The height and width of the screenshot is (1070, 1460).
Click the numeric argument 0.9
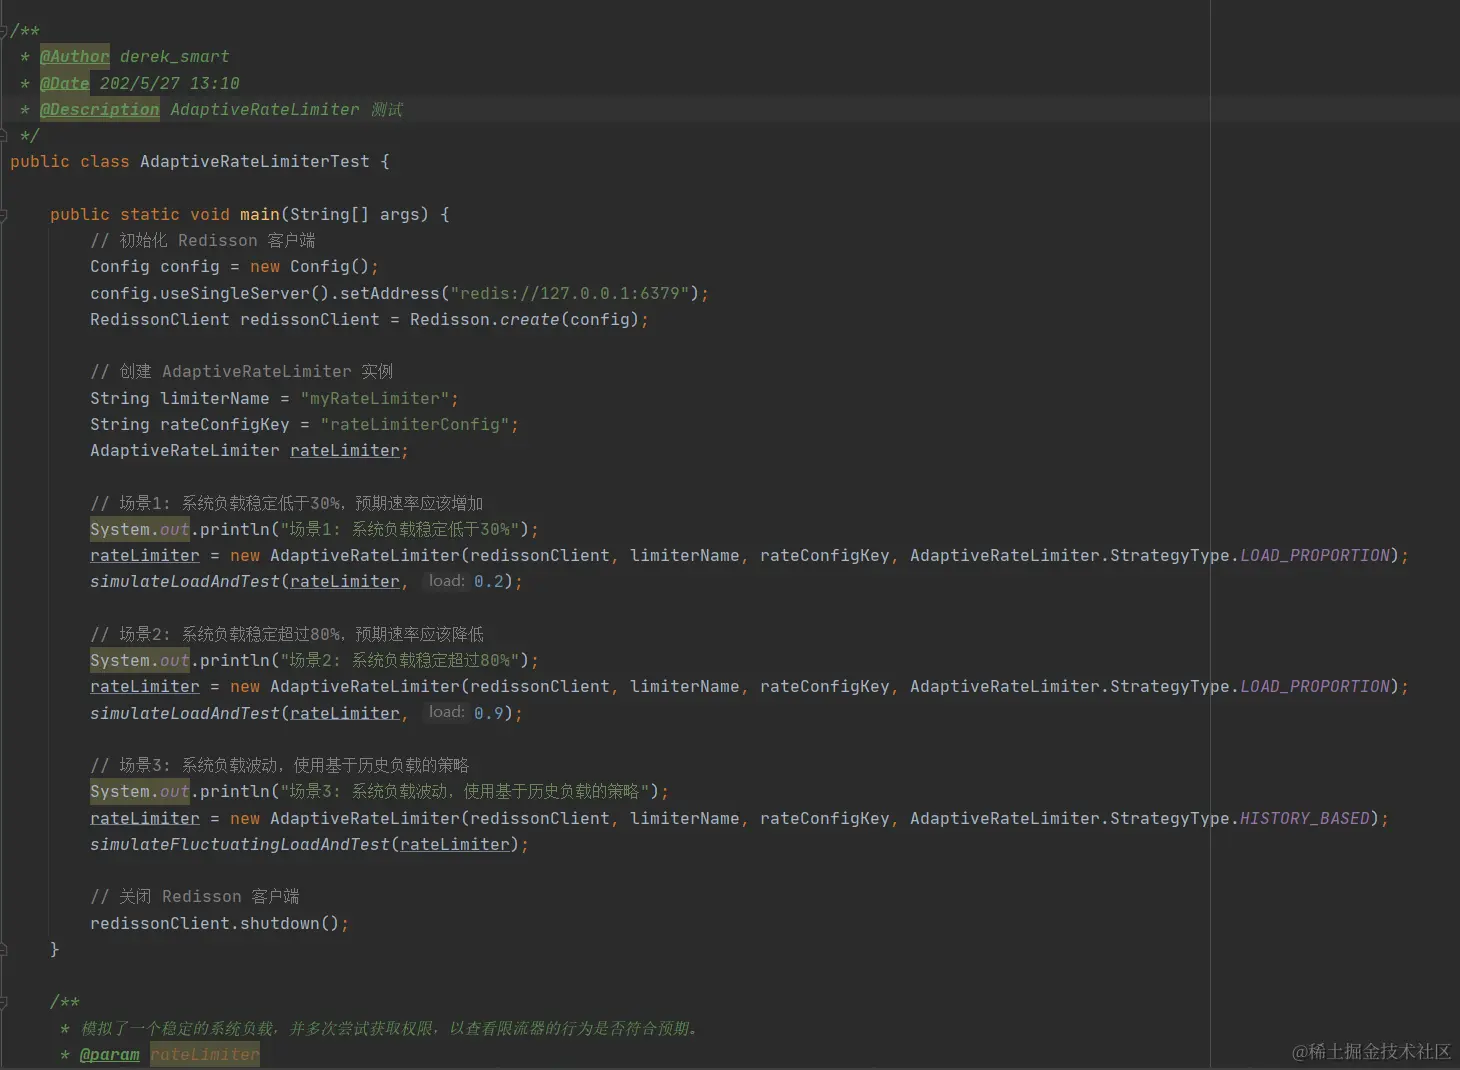[x=489, y=713]
